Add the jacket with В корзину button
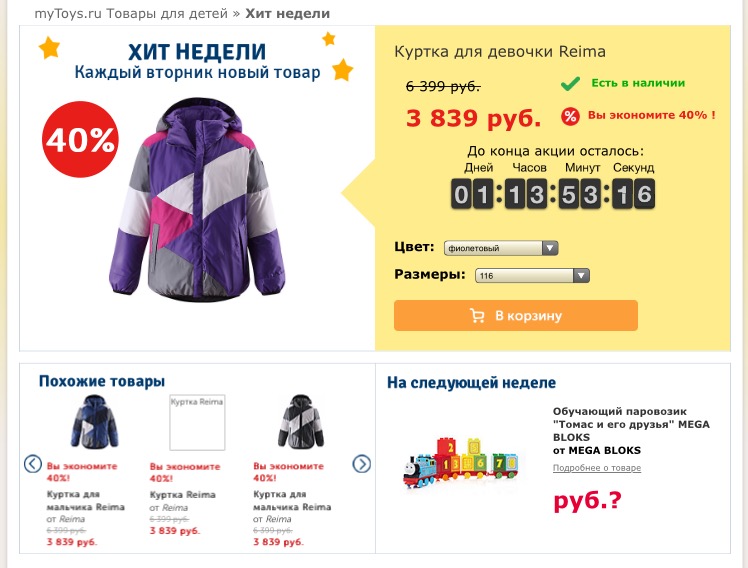This screenshot has width=748, height=568. [x=516, y=315]
